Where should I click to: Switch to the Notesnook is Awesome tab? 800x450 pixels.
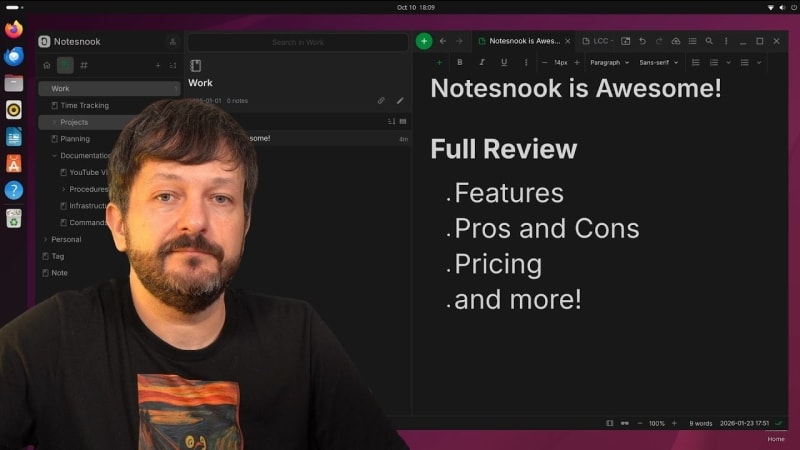pyautogui.click(x=523, y=41)
